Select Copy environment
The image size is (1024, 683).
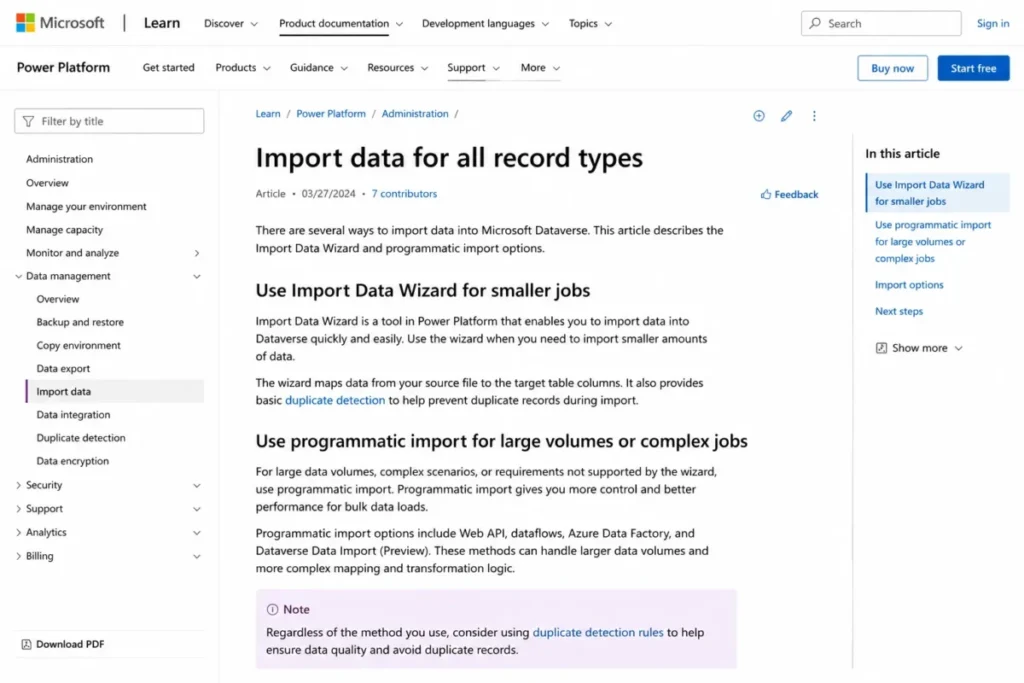[78, 345]
